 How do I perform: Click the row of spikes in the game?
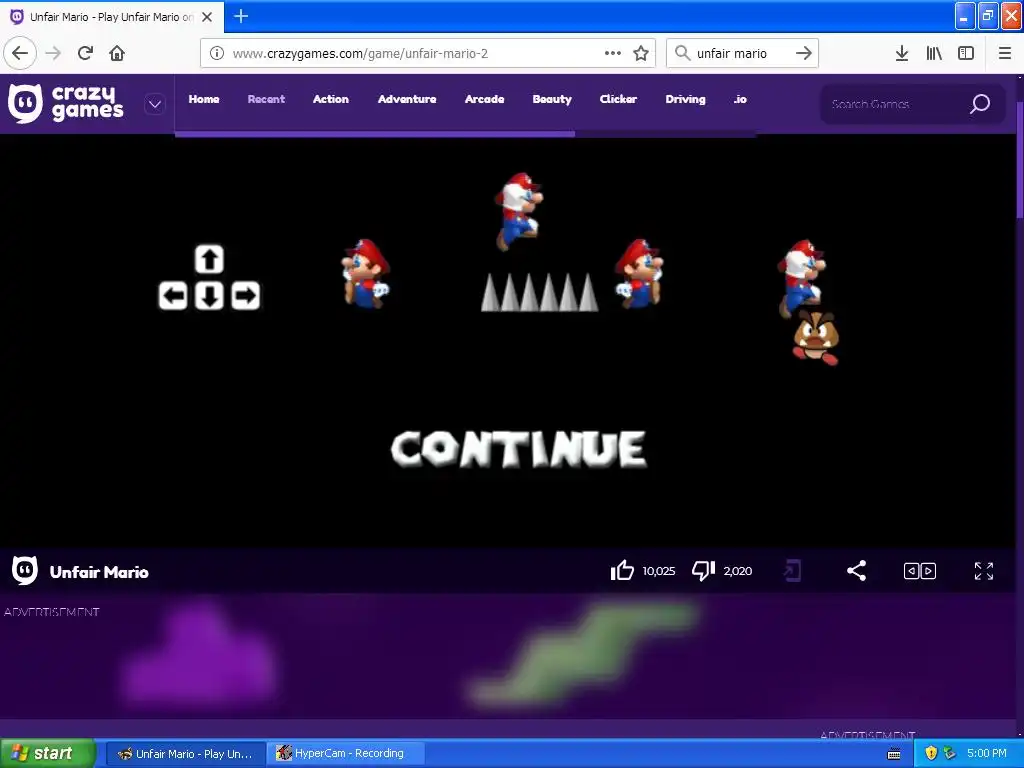coord(539,292)
